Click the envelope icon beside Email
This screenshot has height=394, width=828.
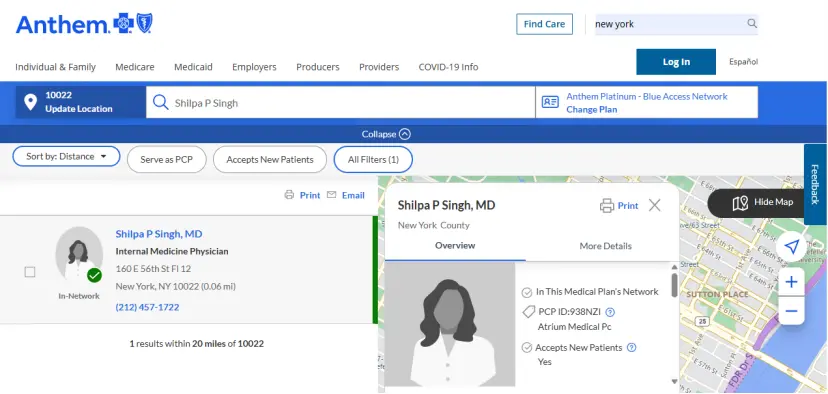pyautogui.click(x=332, y=195)
